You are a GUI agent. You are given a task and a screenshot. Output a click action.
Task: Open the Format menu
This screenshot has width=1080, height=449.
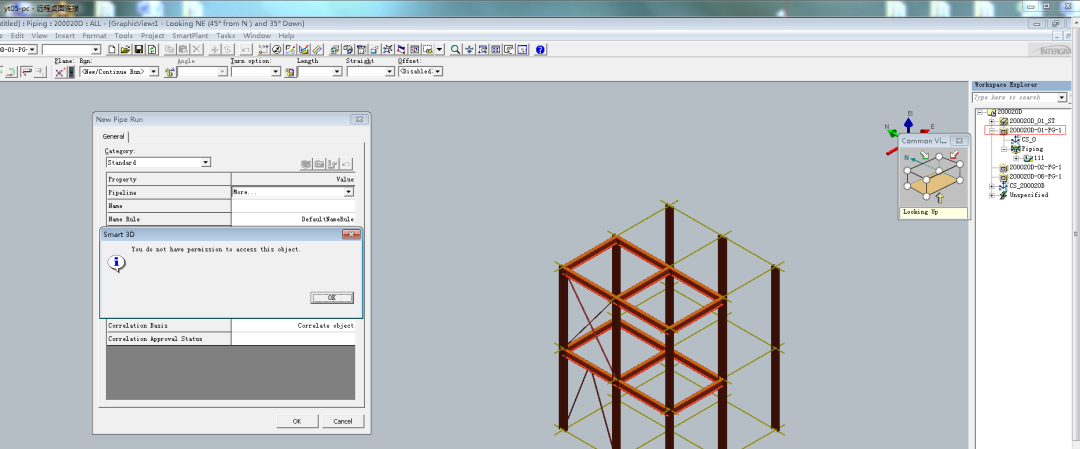[94, 36]
